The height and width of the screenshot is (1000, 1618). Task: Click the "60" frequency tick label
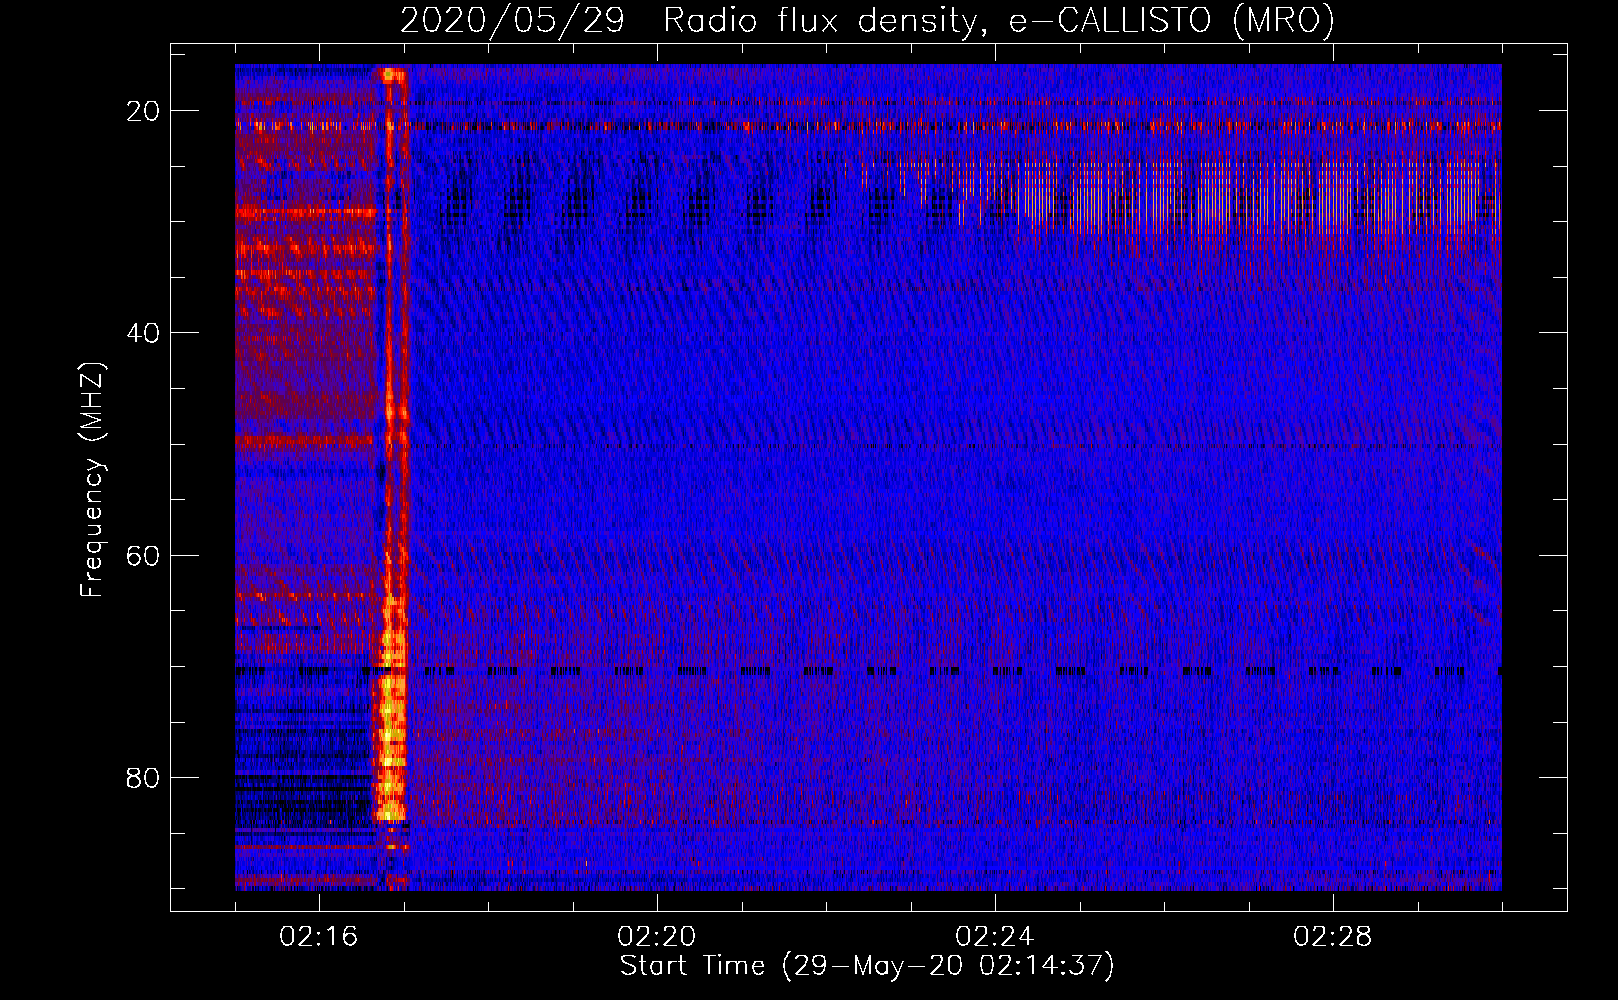tap(143, 555)
